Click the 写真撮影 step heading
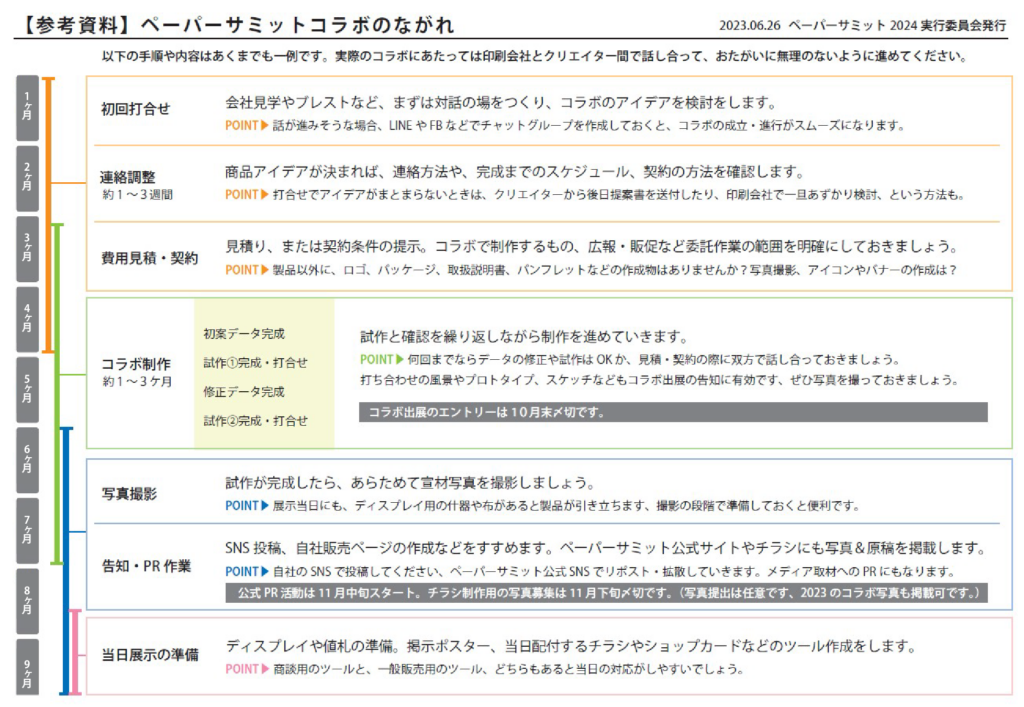 coord(128,494)
